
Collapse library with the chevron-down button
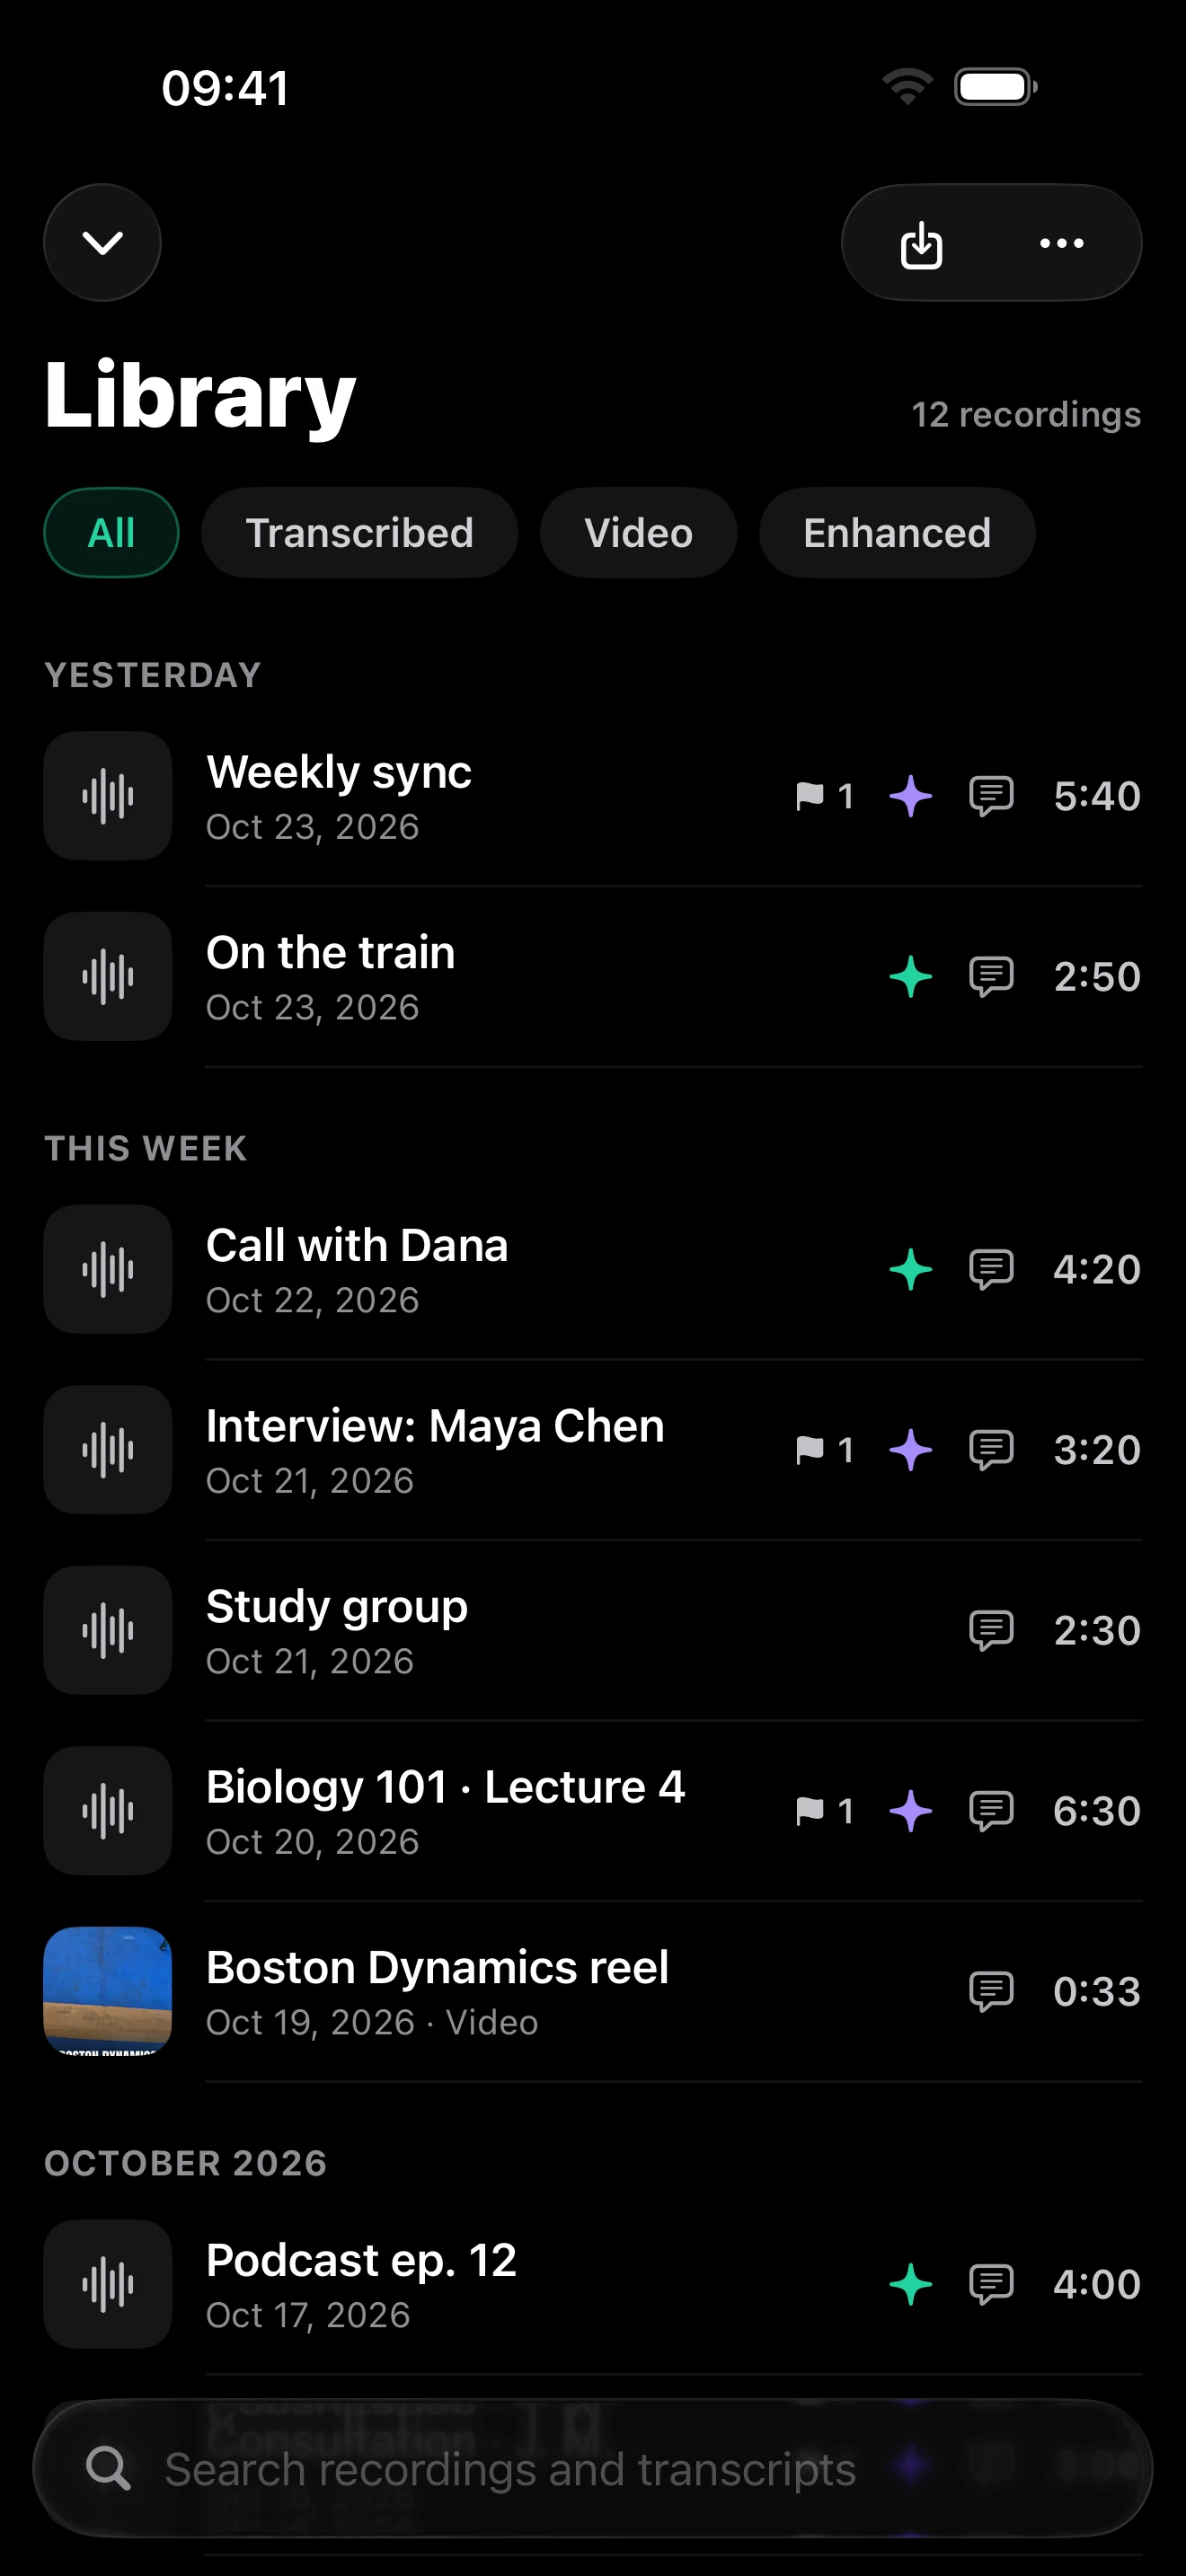pyautogui.click(x=102, y=242)
